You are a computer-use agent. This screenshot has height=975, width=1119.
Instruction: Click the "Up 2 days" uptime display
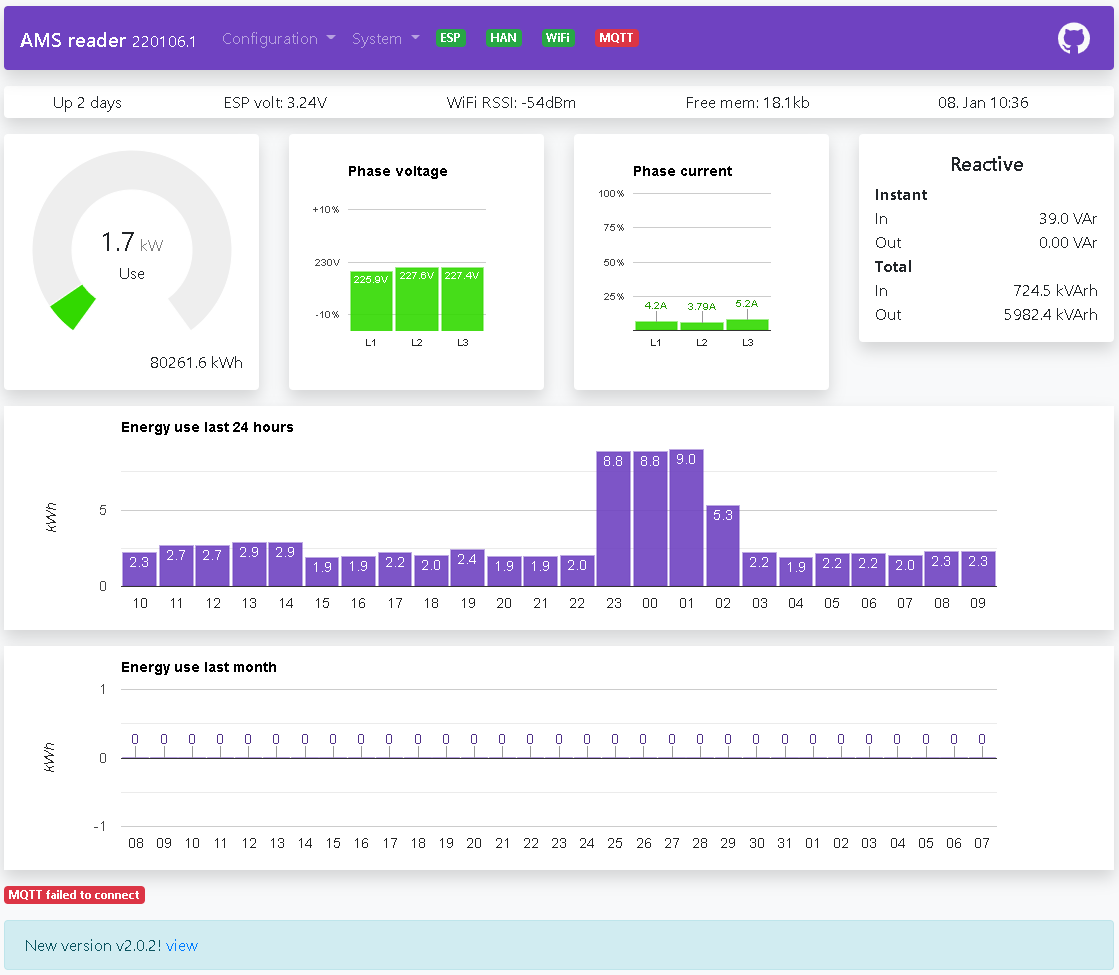point(87,102)
